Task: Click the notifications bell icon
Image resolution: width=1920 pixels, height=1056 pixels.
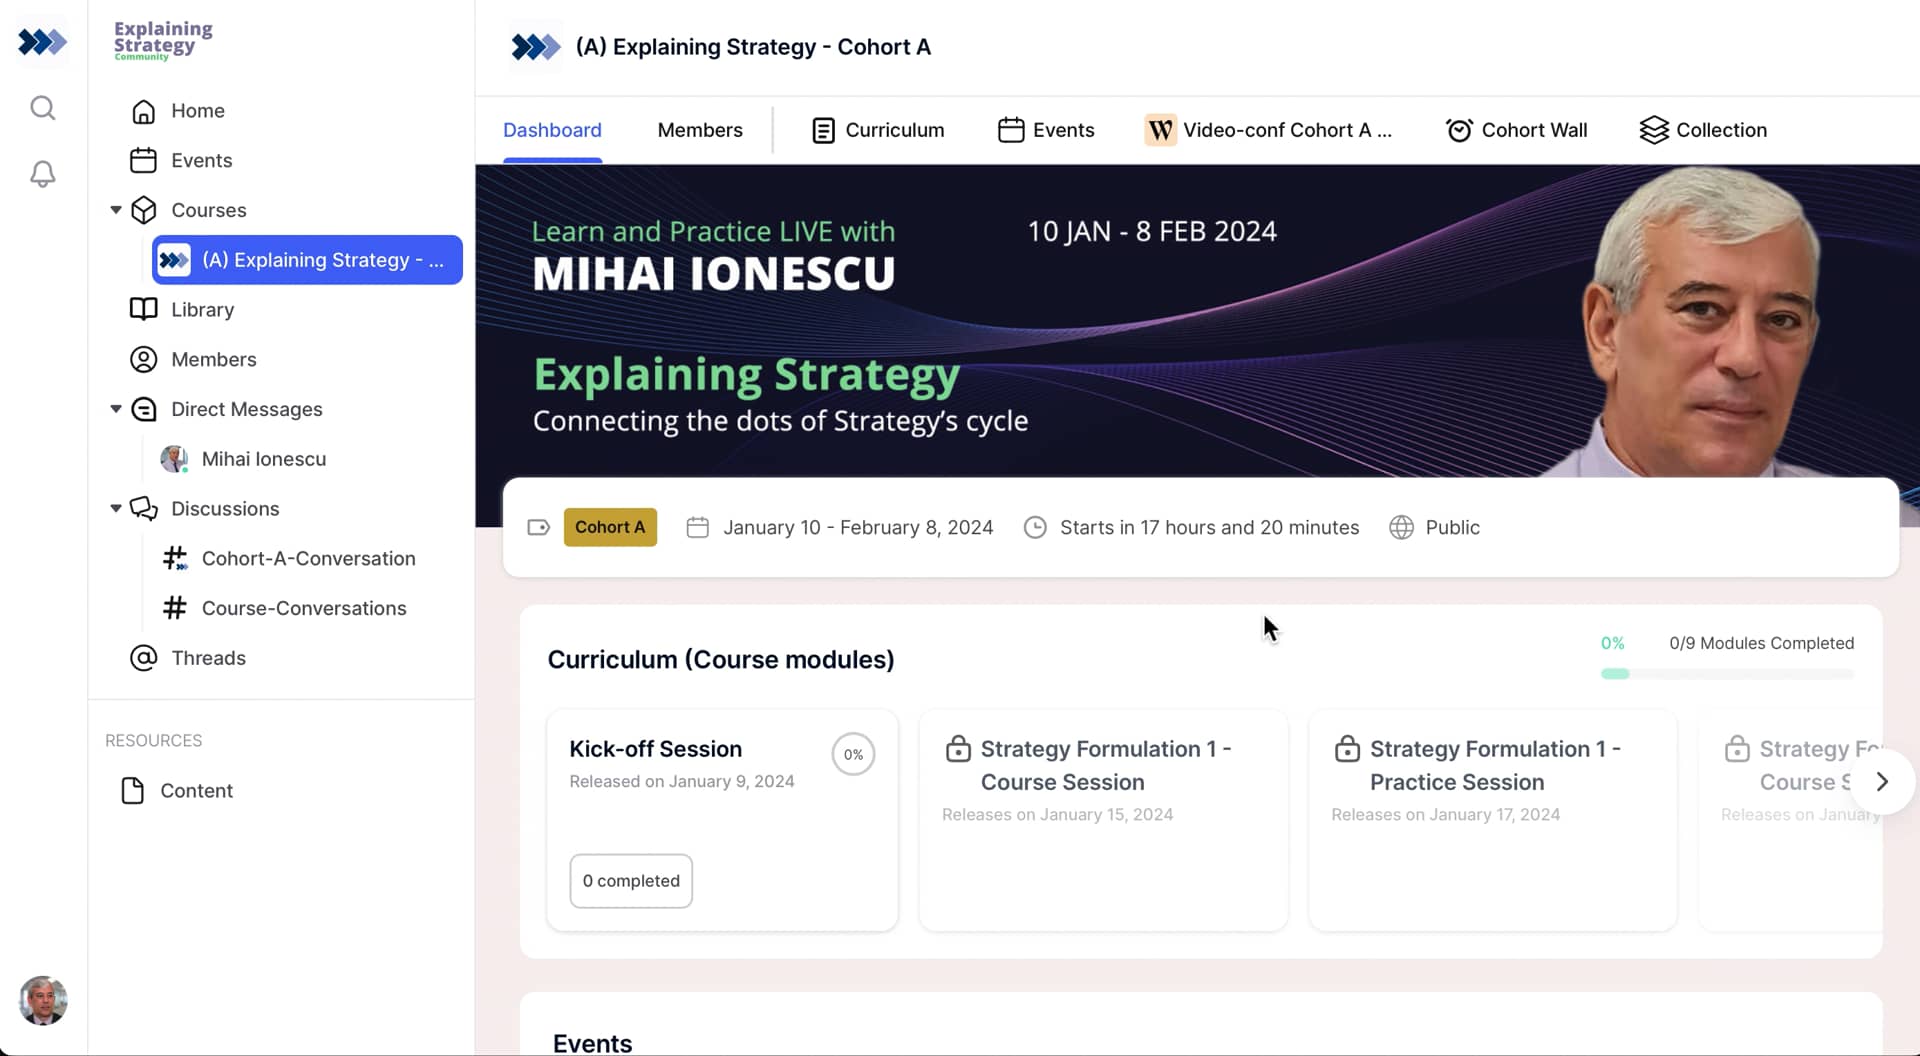Action: [43, 174]
